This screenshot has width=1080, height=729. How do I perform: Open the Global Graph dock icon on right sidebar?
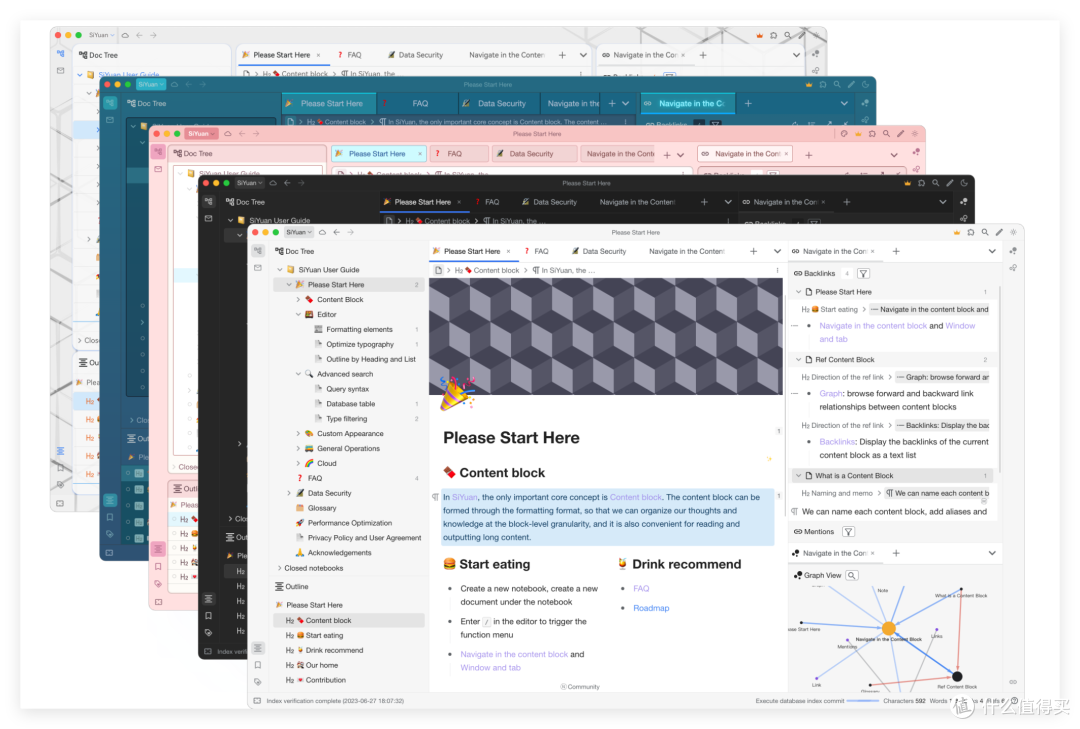pos(1013,267)
